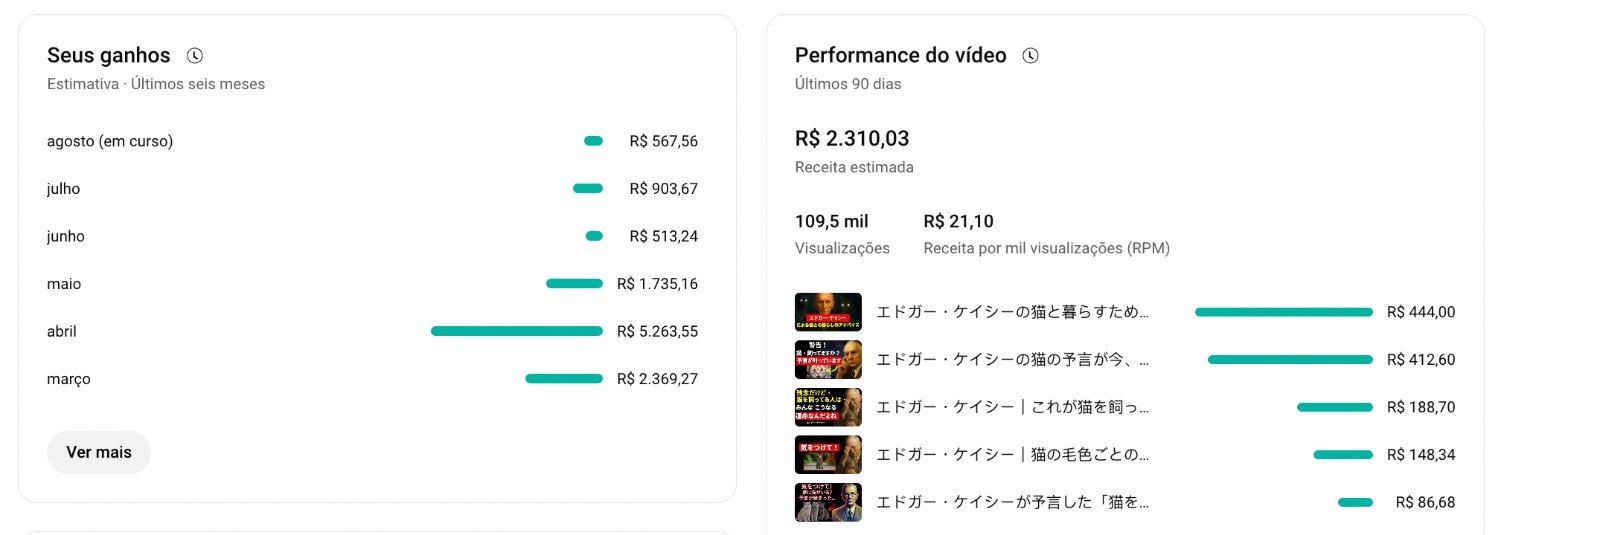Screen dimensions: 1600x535
Task: Click clock icon next to Seus ganhos
Action: point(195,56)
